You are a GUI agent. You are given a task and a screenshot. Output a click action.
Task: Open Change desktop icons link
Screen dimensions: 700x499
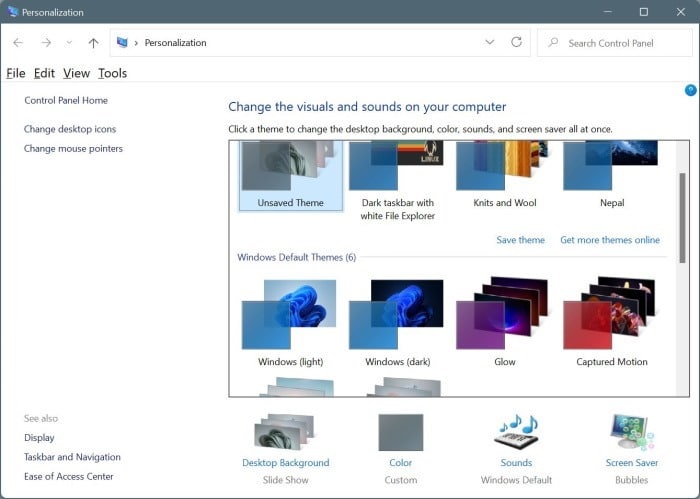[70, 129]
